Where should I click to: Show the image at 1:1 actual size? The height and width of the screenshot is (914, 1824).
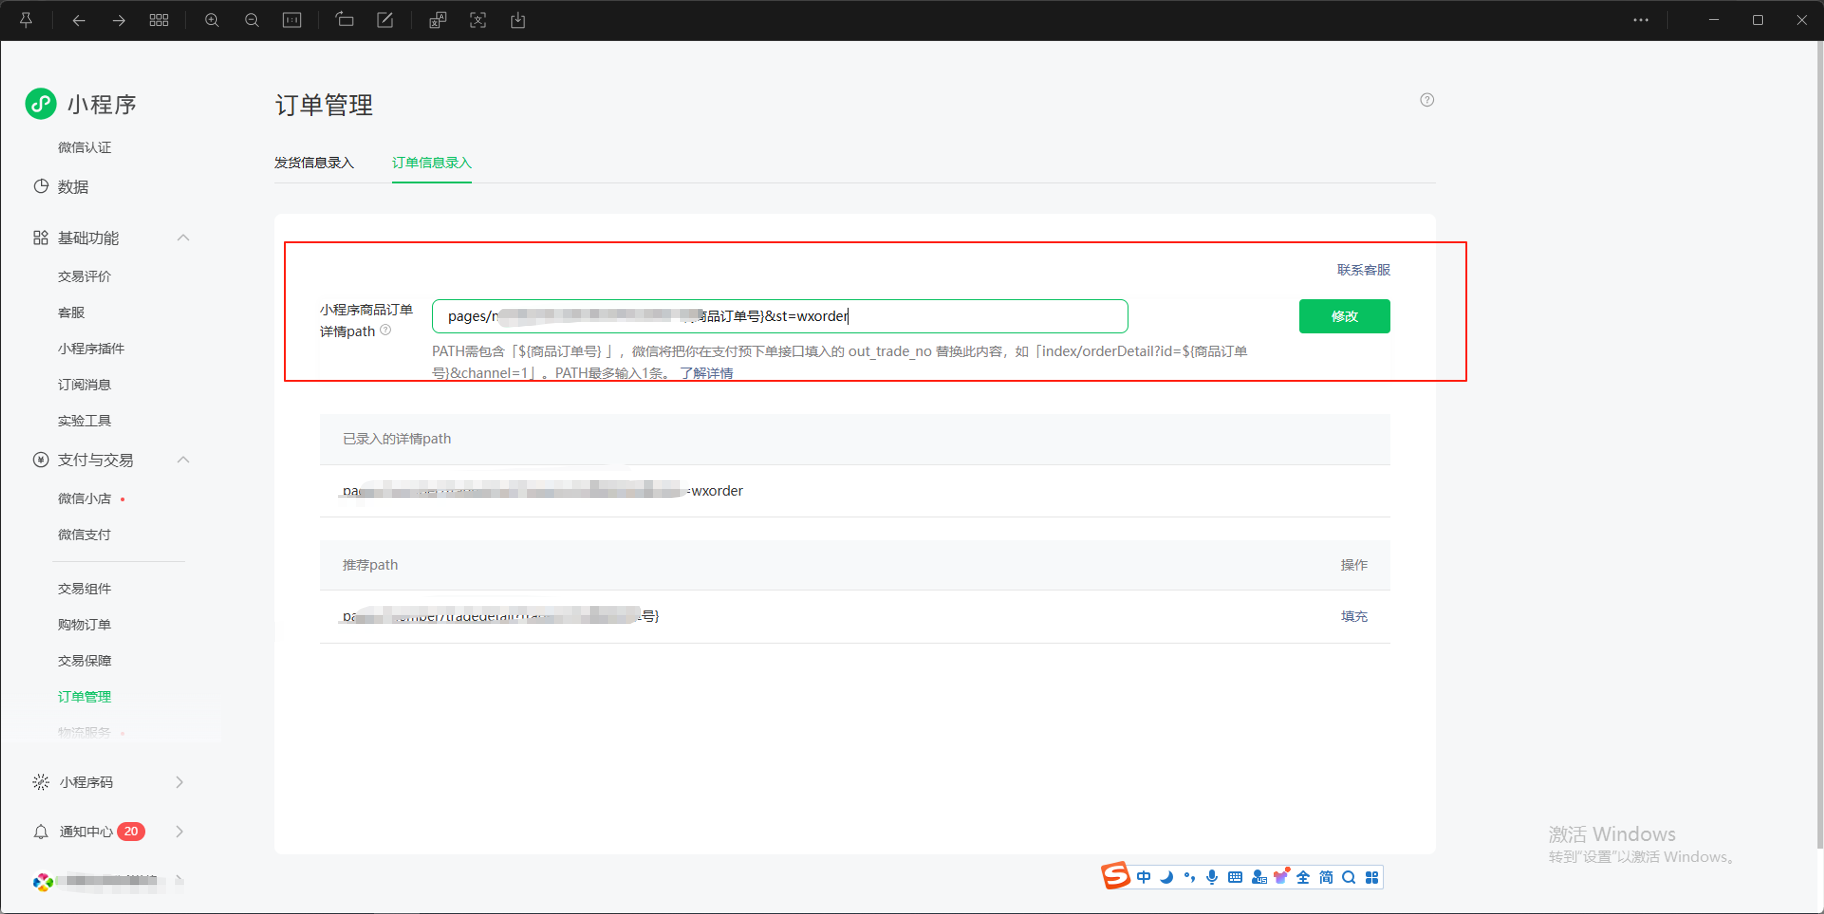coord(292,20)
